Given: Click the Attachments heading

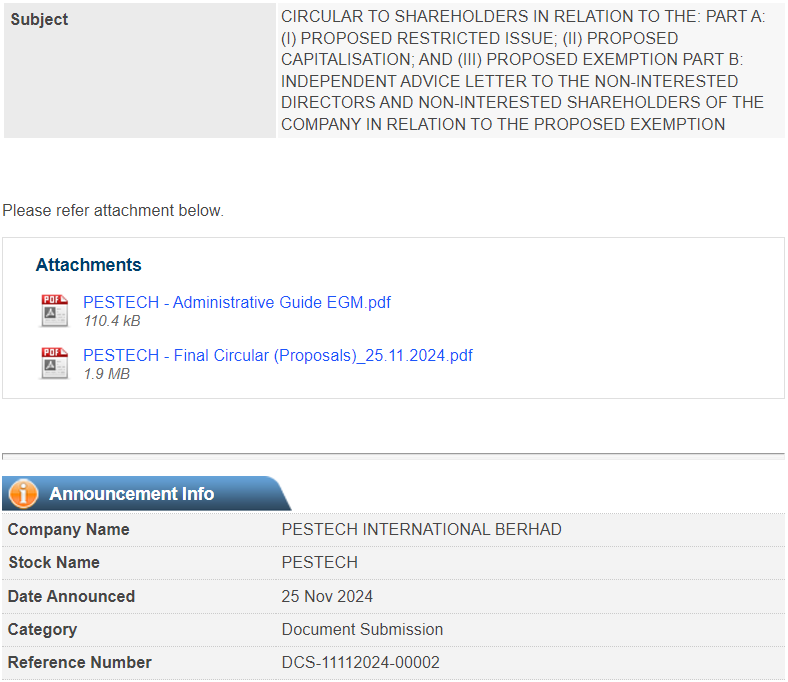Looking at the screenshot, I should (88, 265).
